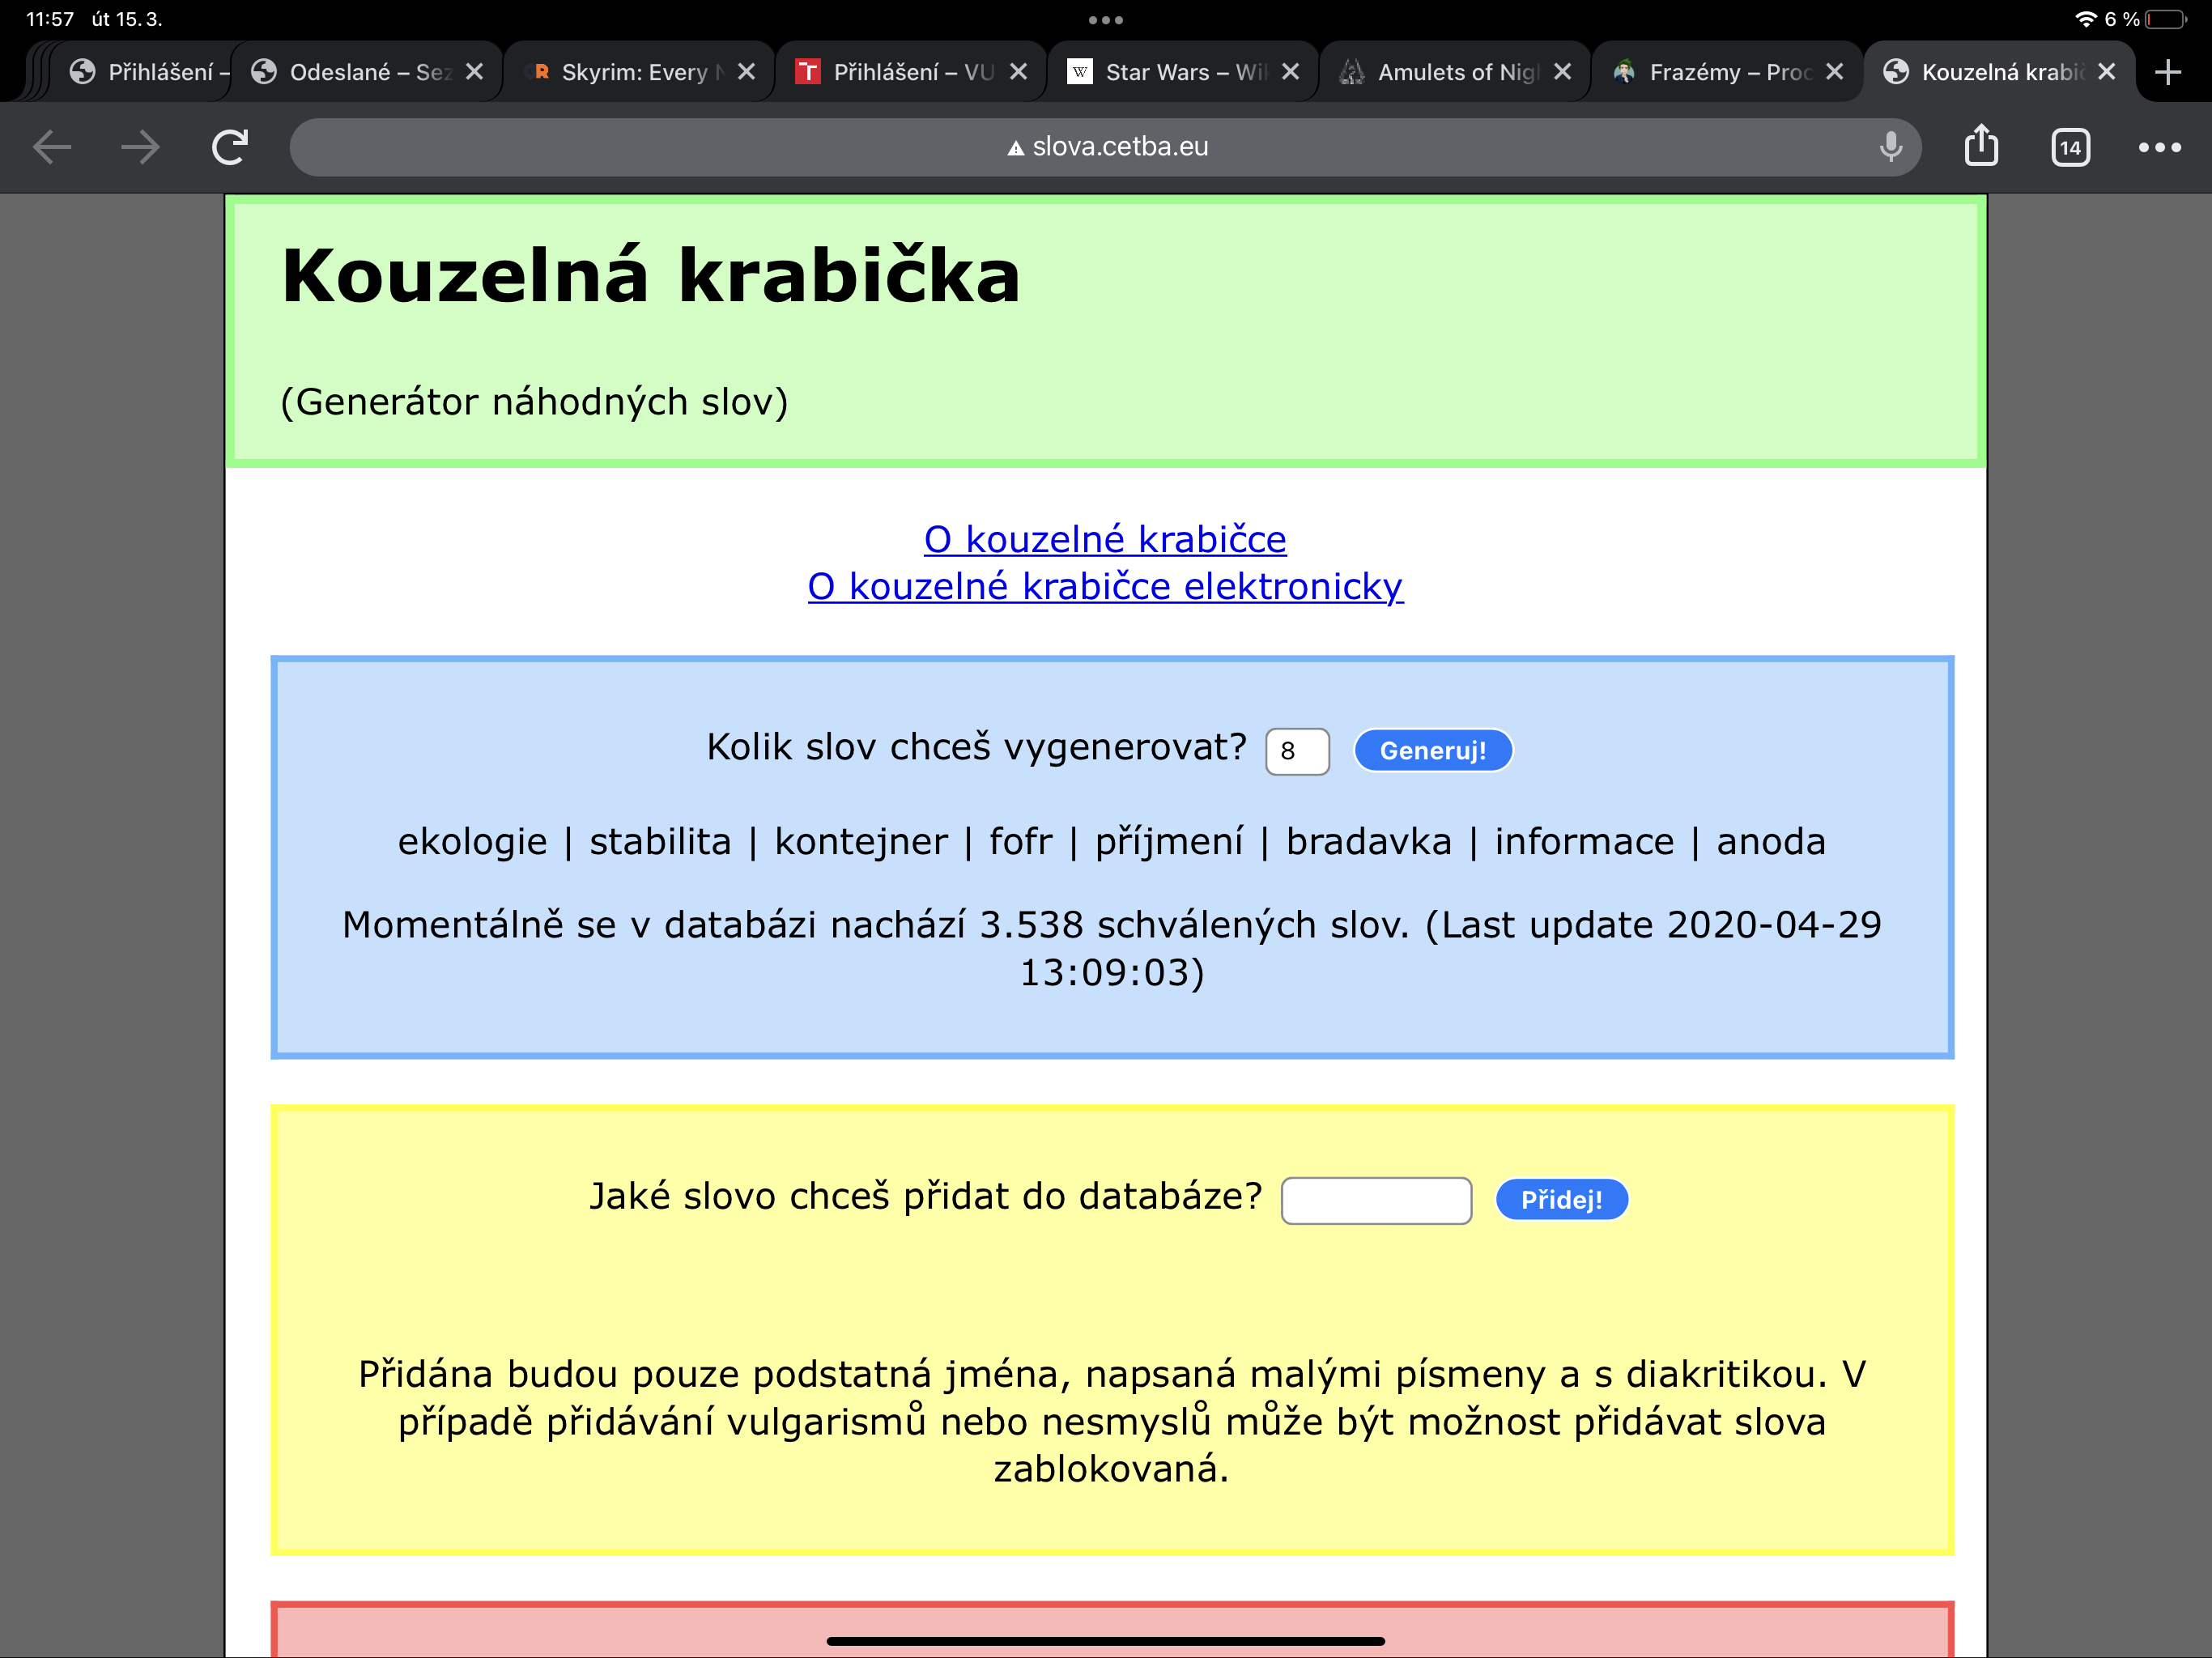Viewport: 2212px width, 1658px height.
Task: Tap the generated word příjmení
Action: (1169, 841)
